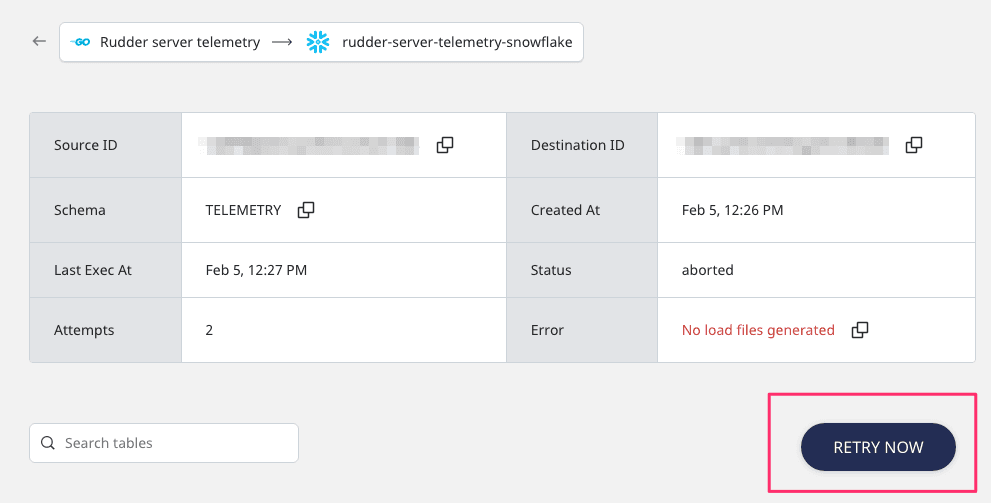Click the search magnifier icon
The image size is (991, 503).
(x=47, y=443)
